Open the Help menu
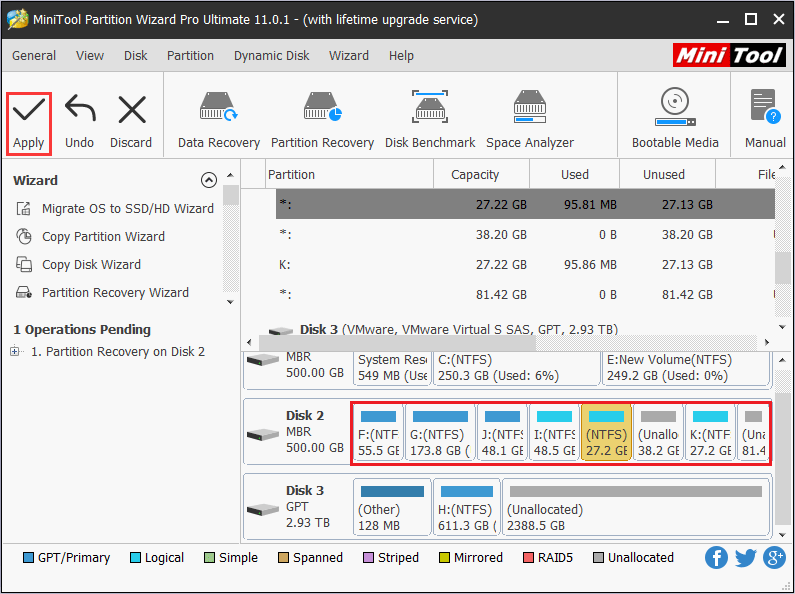 (401, 56)
